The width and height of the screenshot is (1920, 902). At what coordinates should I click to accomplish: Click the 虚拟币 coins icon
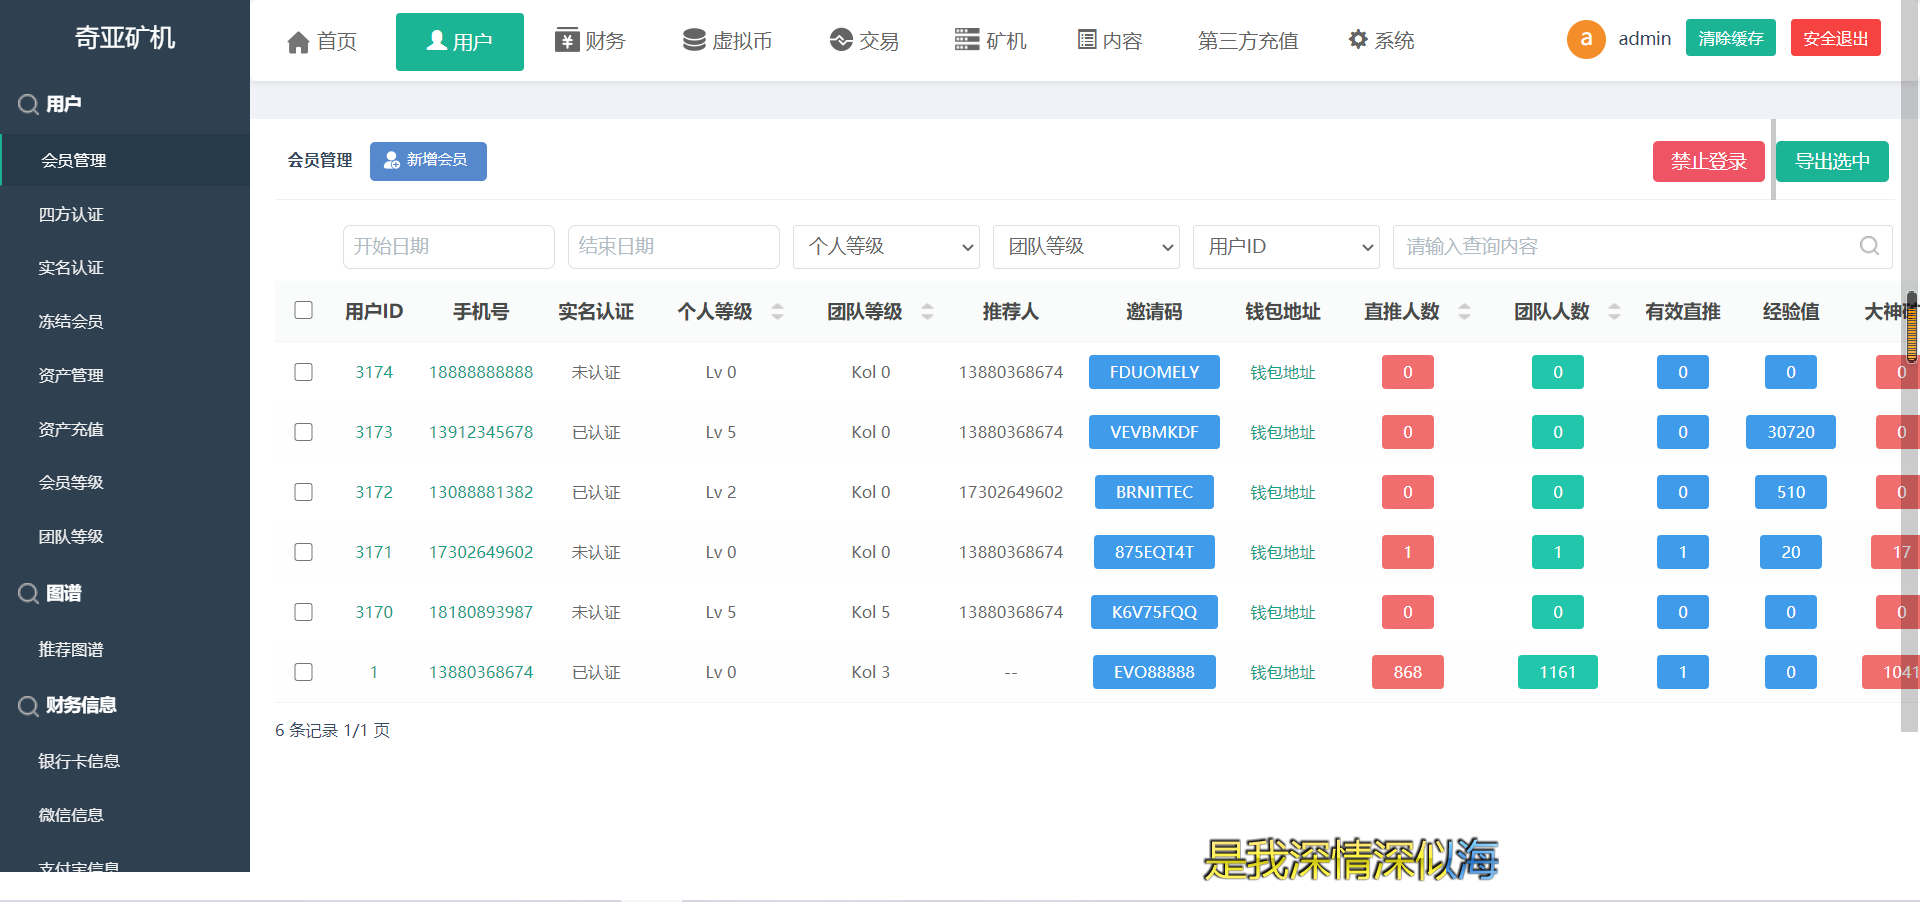[694, 40]
